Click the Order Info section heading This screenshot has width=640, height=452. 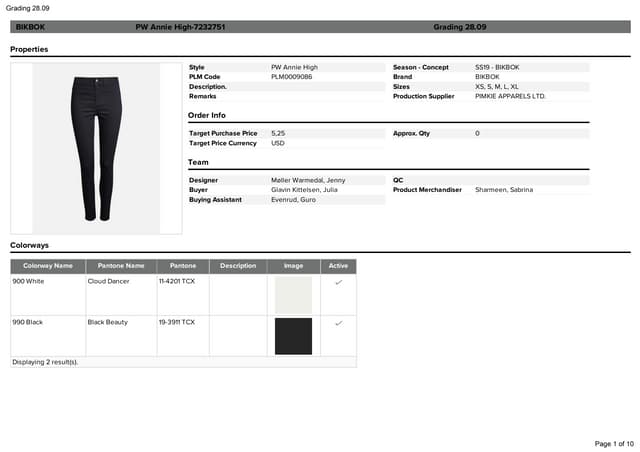(207, 115)
